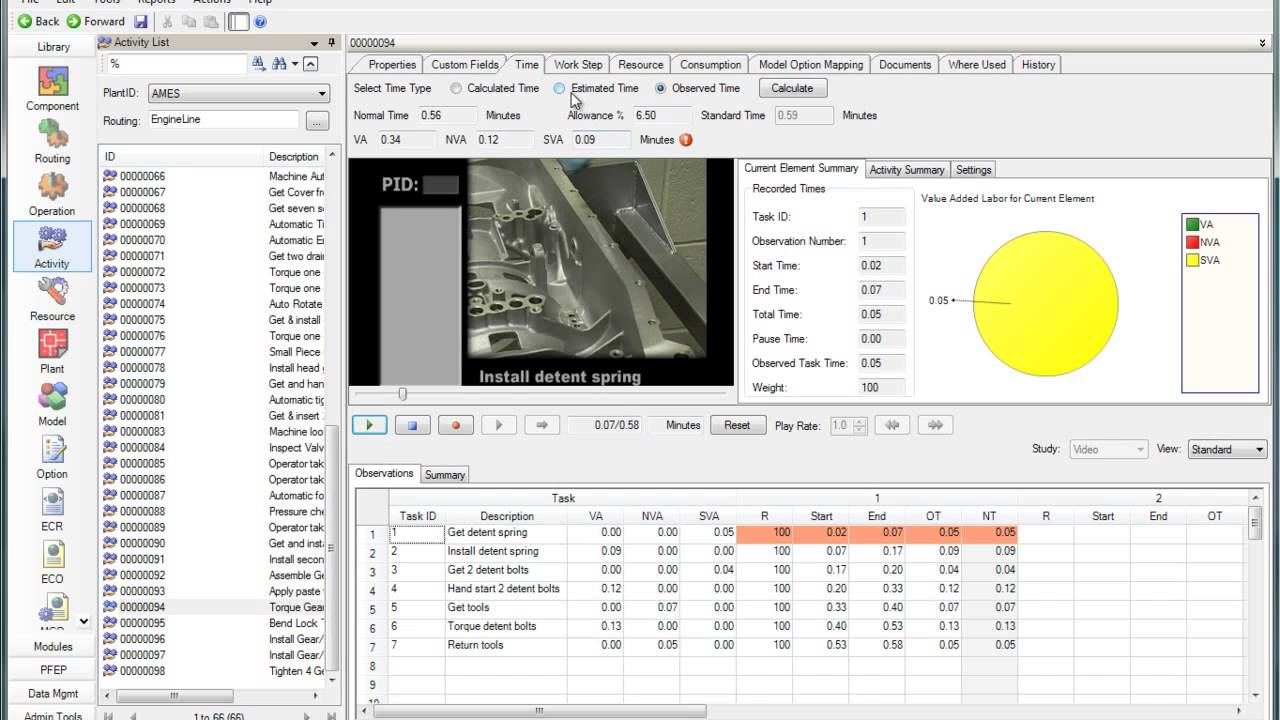The width and height of the screenshot is (1280, 720).
Task: Open the Option library section
Action: [52, 457]
